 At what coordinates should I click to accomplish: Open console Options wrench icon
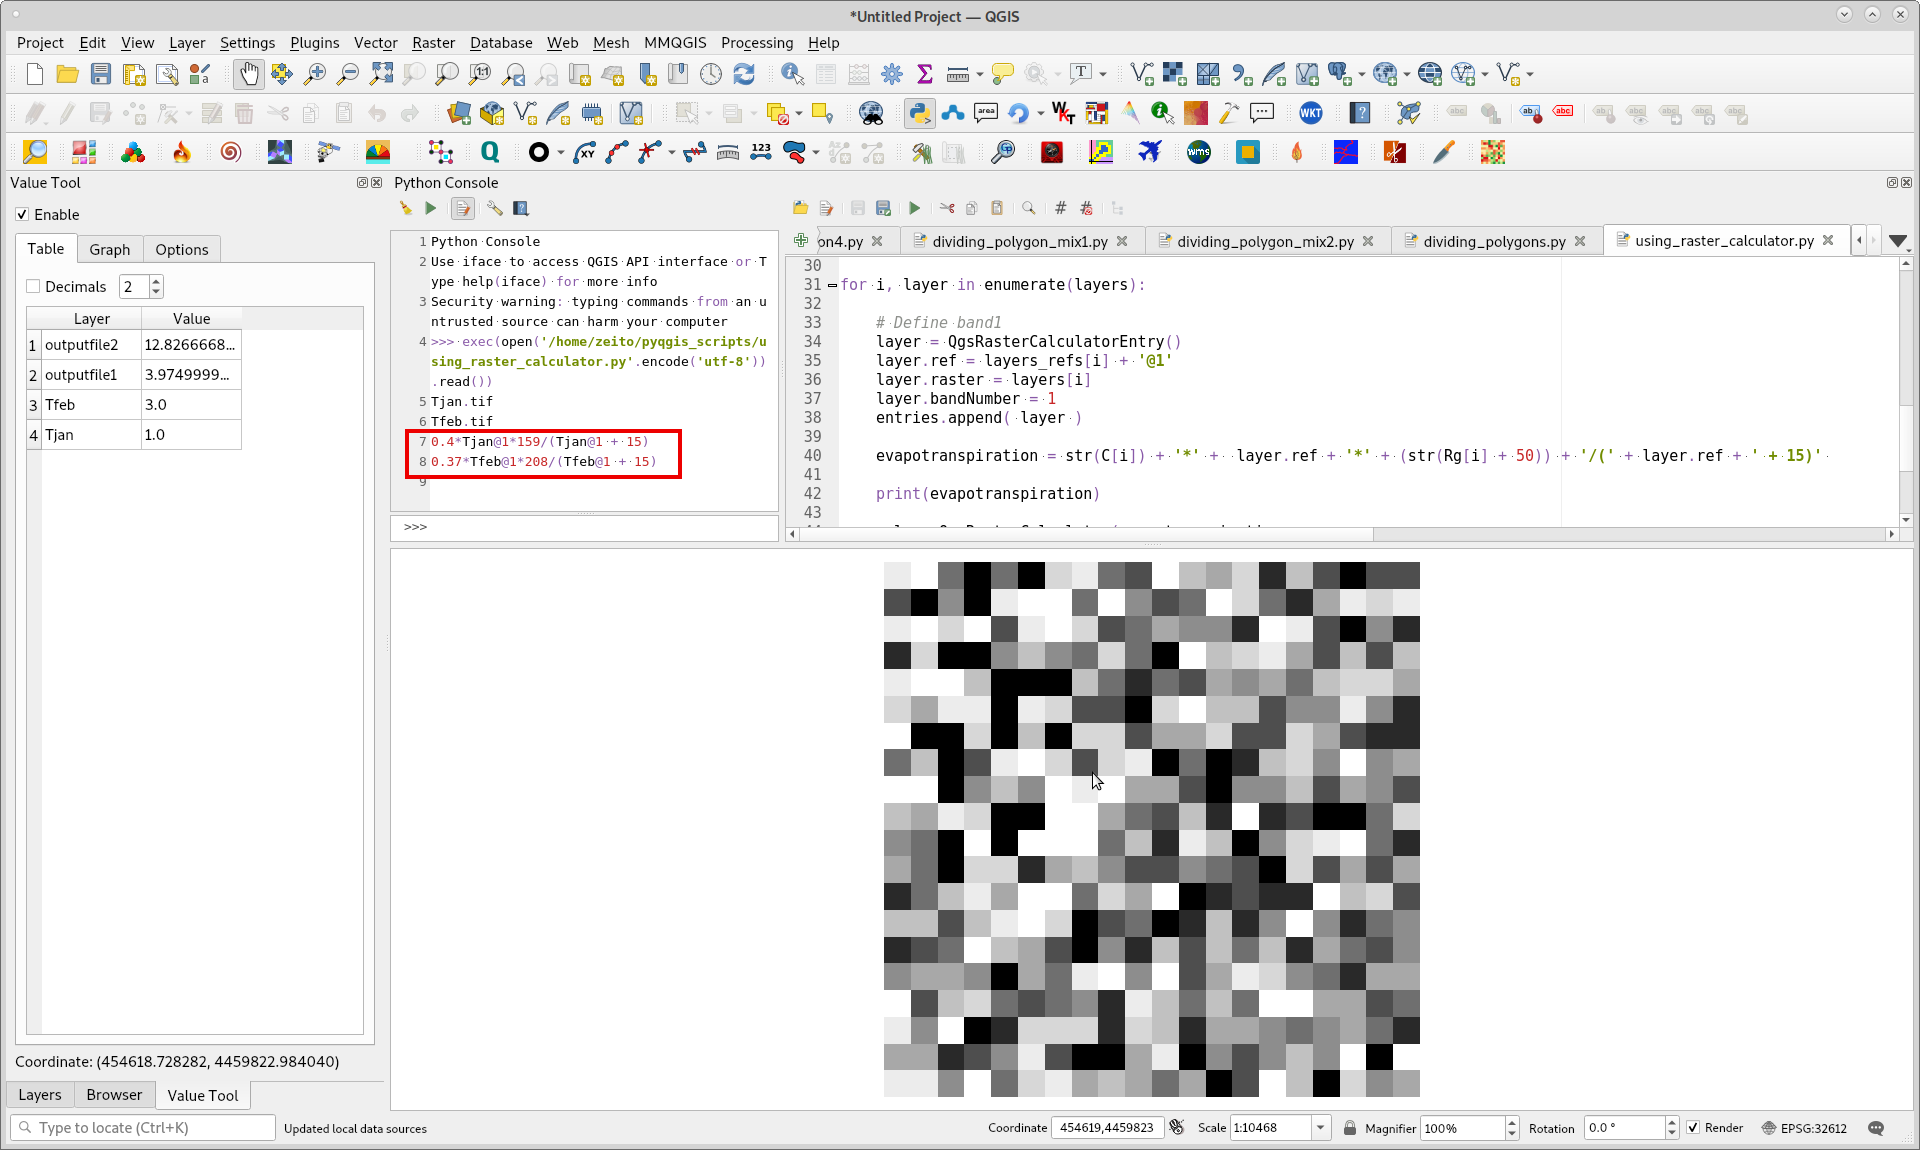[494, 208]
